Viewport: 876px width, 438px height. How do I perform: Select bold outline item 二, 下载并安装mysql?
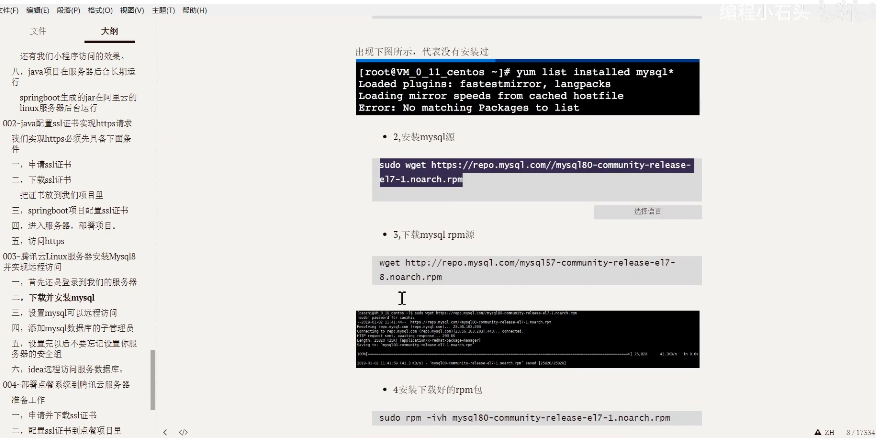(x=53, y=298)
